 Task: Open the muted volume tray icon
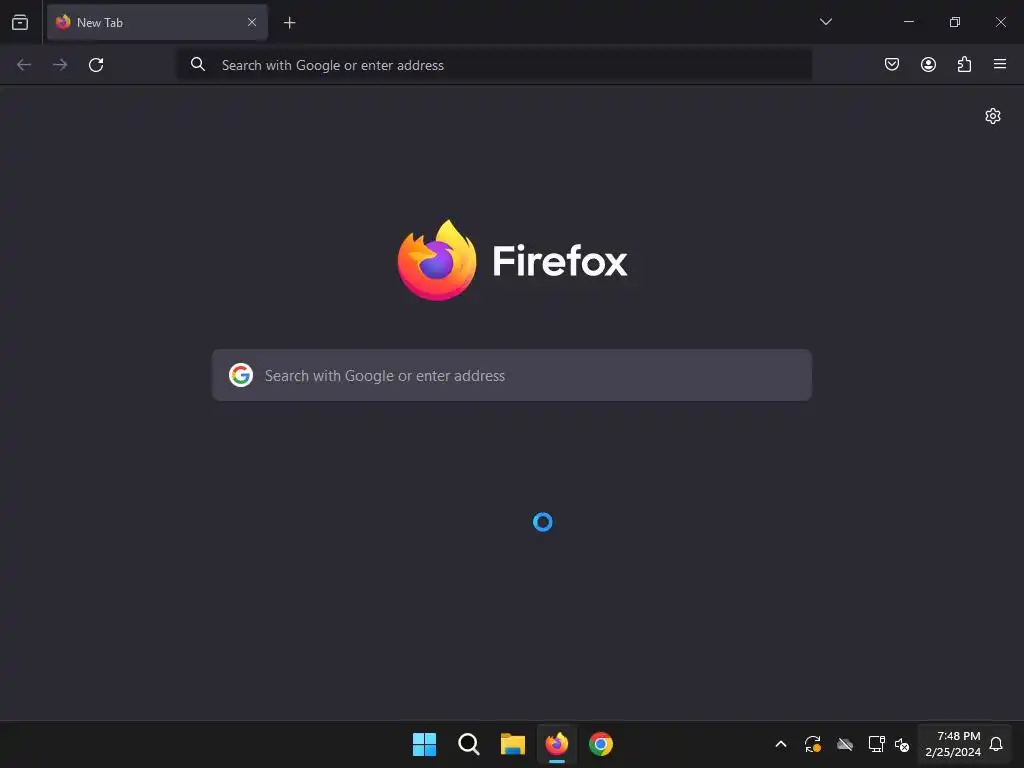point(902,744)
